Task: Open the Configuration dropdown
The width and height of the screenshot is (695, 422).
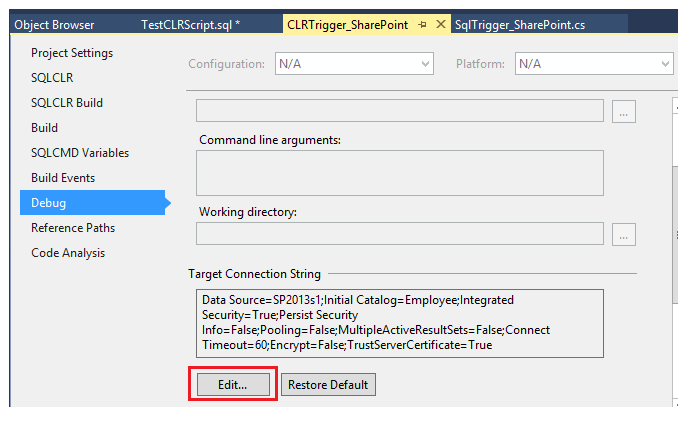Action: coord(354,64)
